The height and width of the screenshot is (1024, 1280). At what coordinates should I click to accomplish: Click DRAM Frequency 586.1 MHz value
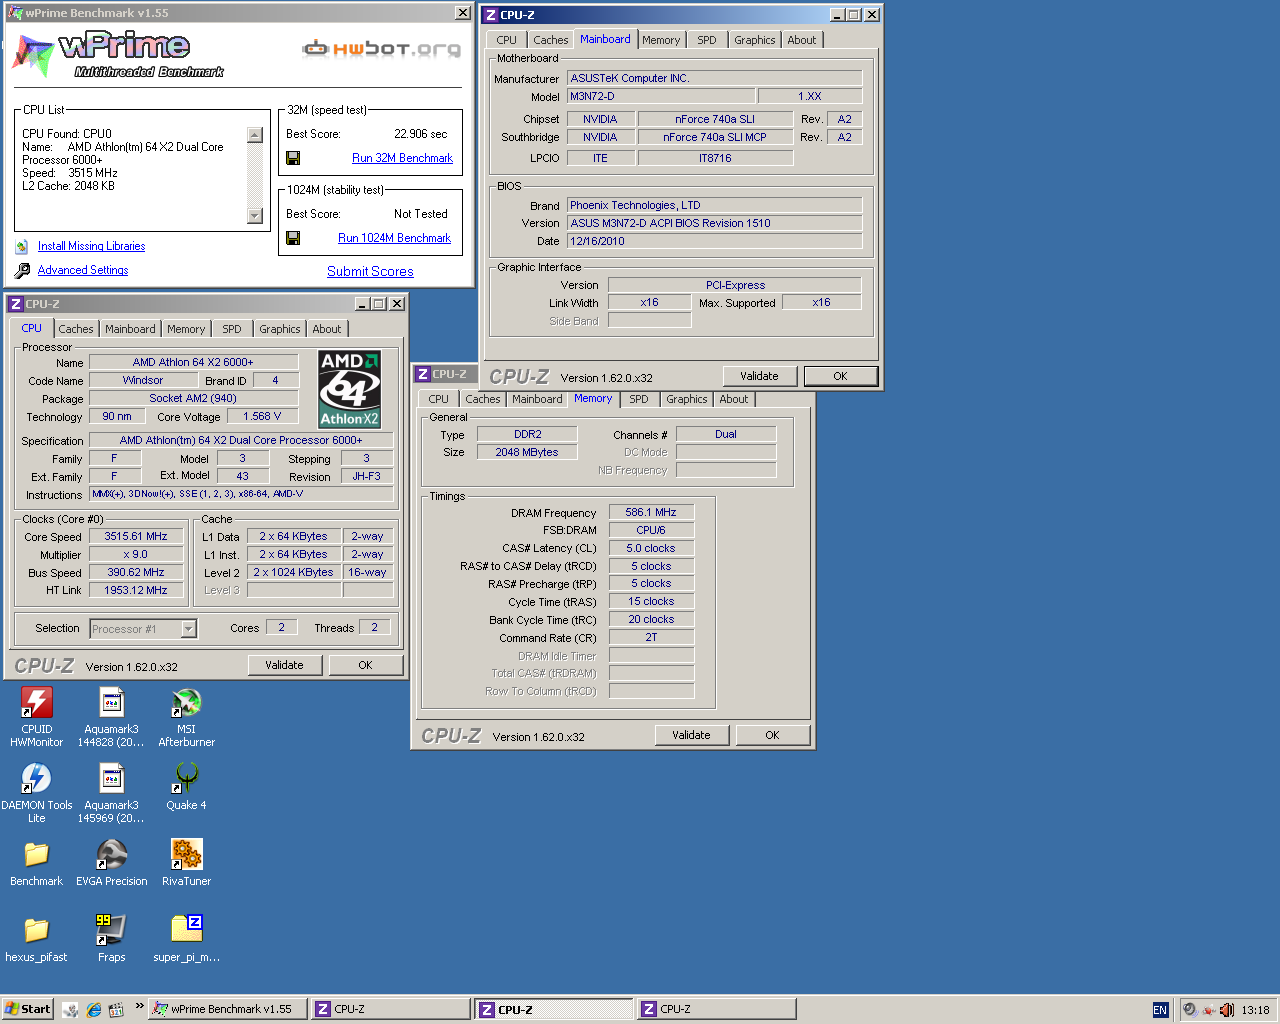651,512
